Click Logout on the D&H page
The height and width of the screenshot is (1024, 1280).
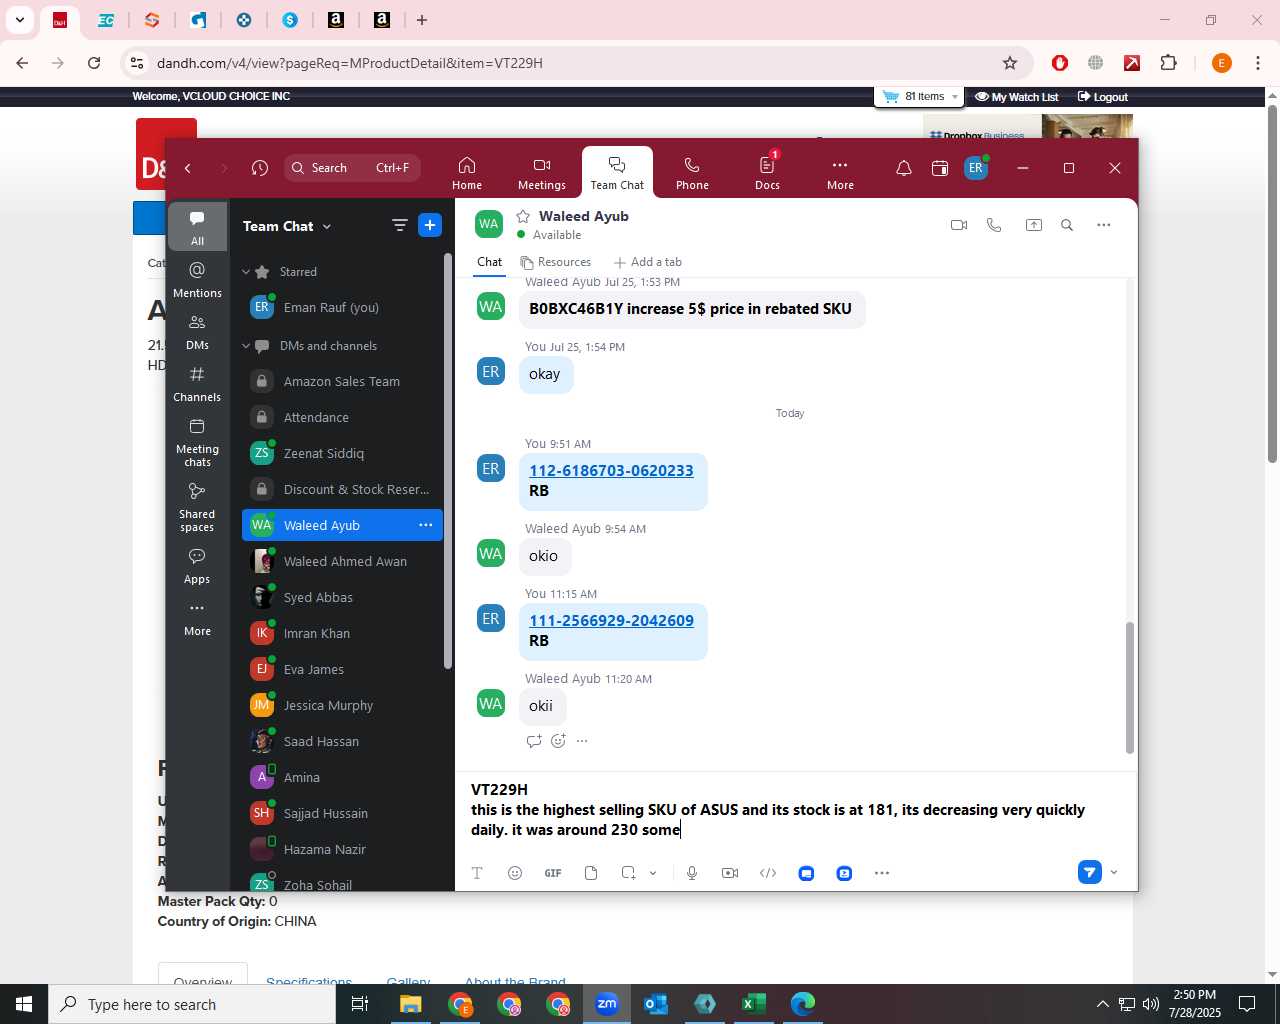tap(1103, 97)
